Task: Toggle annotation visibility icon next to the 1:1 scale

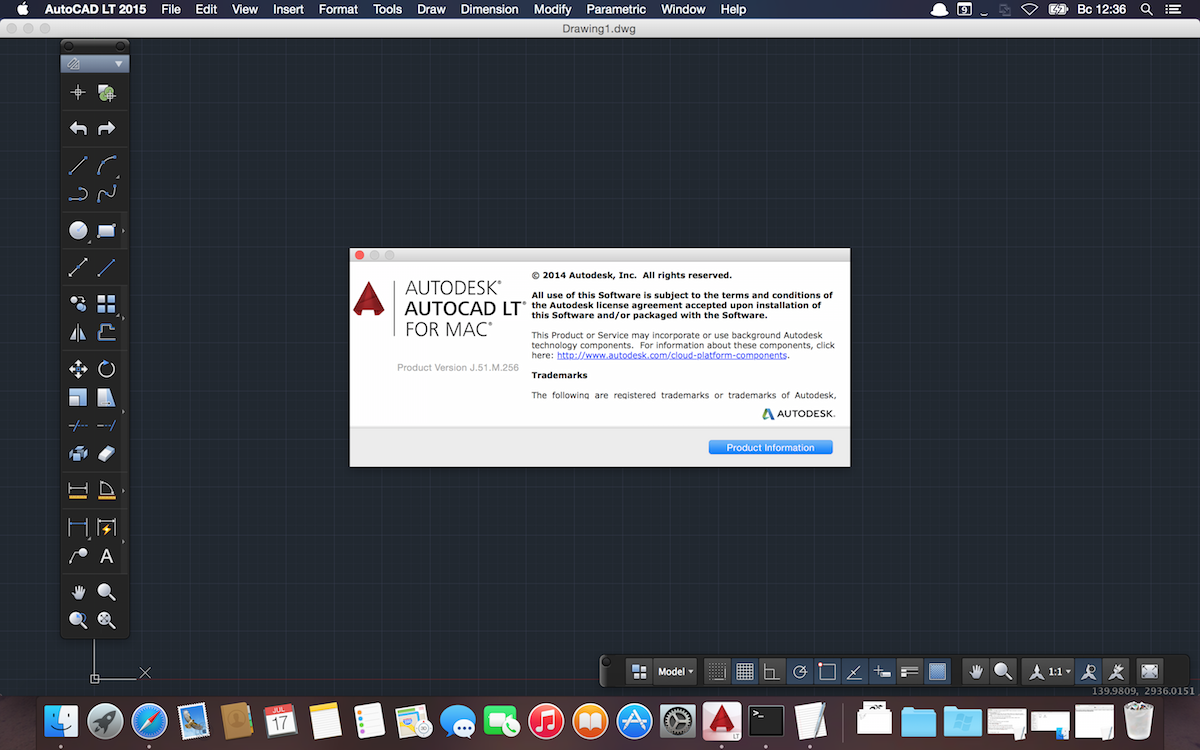Action: point(1089,672)
